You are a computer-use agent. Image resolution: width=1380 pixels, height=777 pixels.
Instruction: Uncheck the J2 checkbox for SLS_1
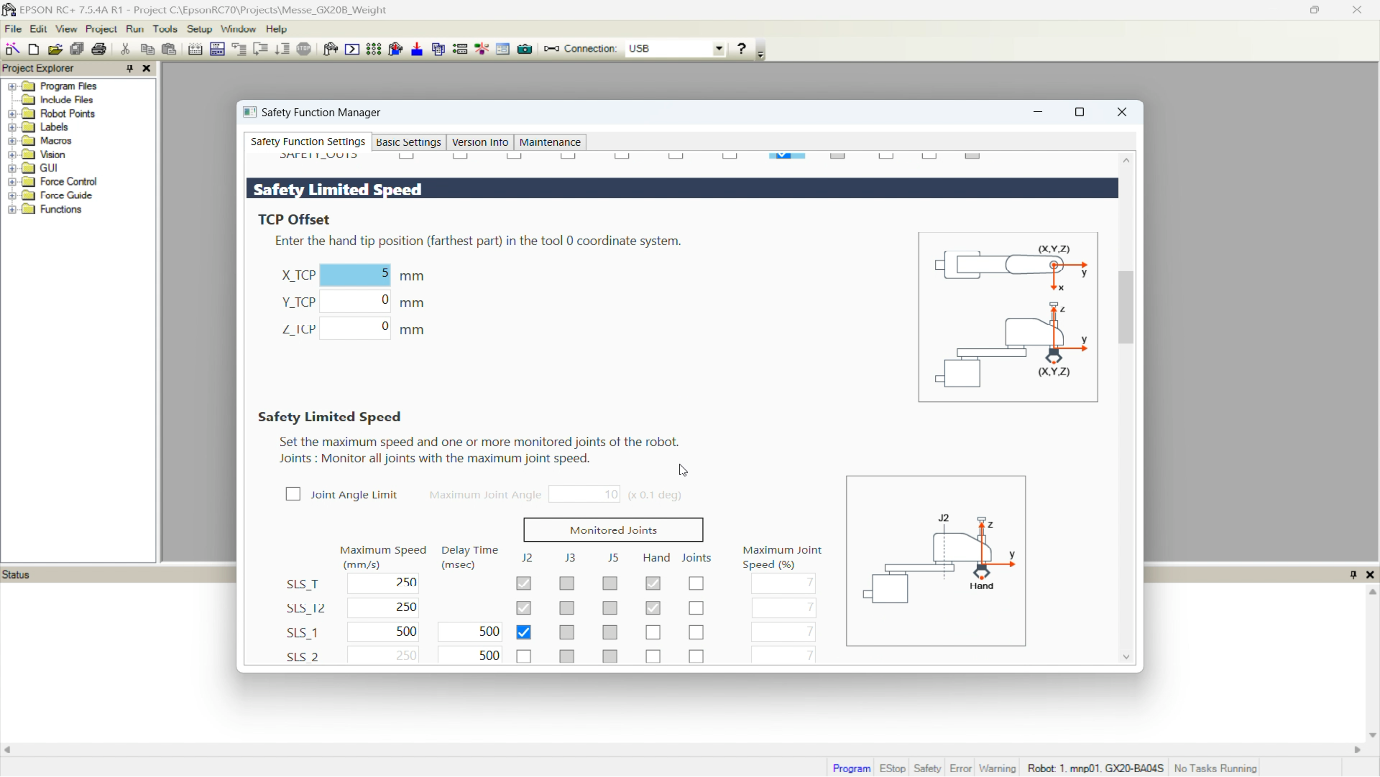click(524, 632)
